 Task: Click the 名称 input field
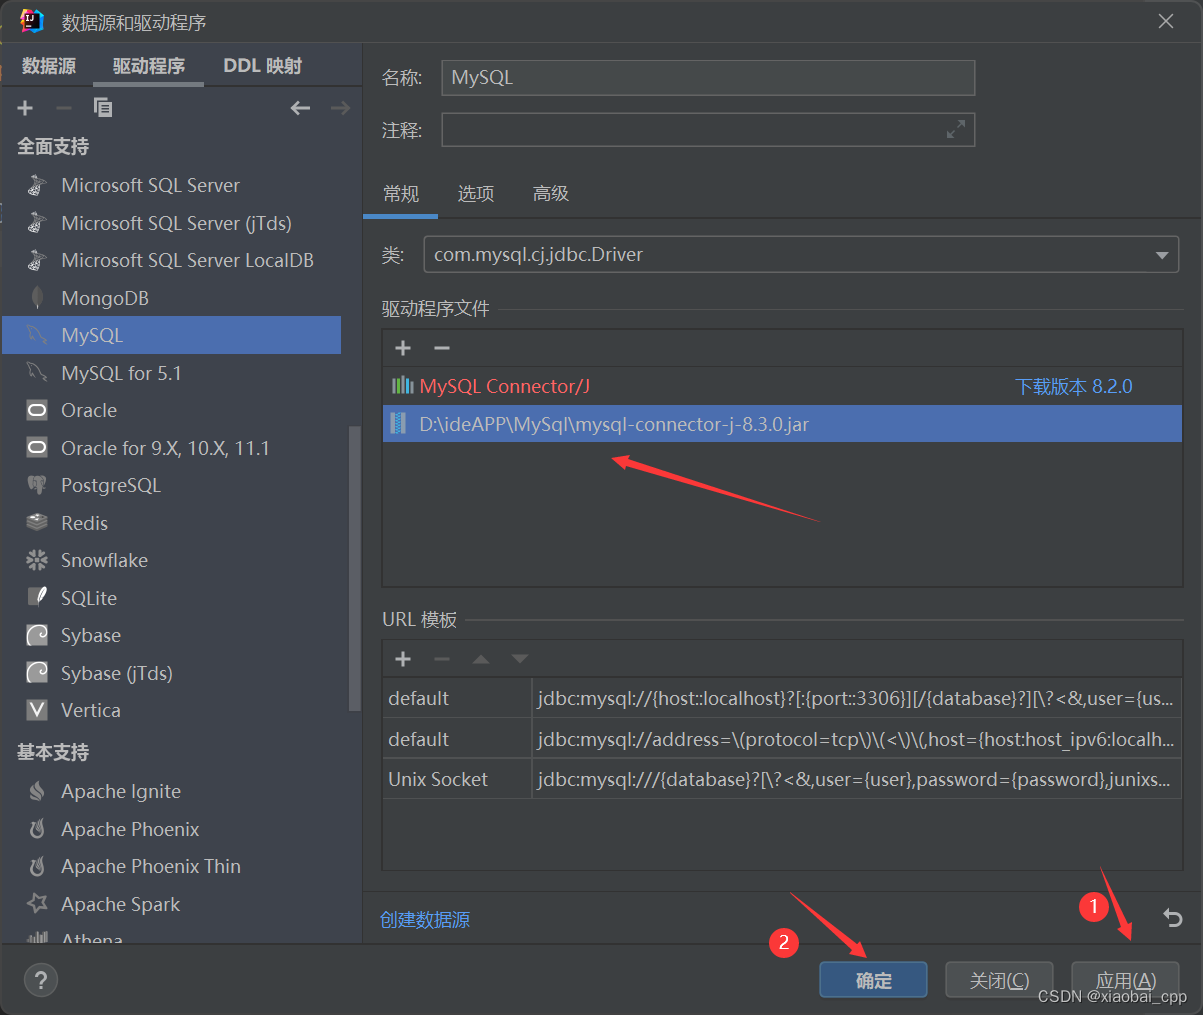pos(708,78)
